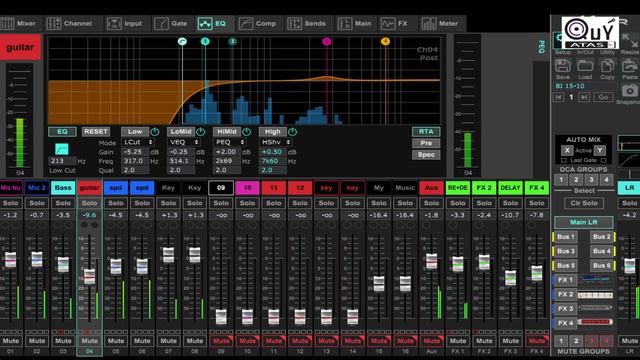Viewport: 640px width, 360px height.
Task: Select the RE+DE channel label
Action: 458,188
